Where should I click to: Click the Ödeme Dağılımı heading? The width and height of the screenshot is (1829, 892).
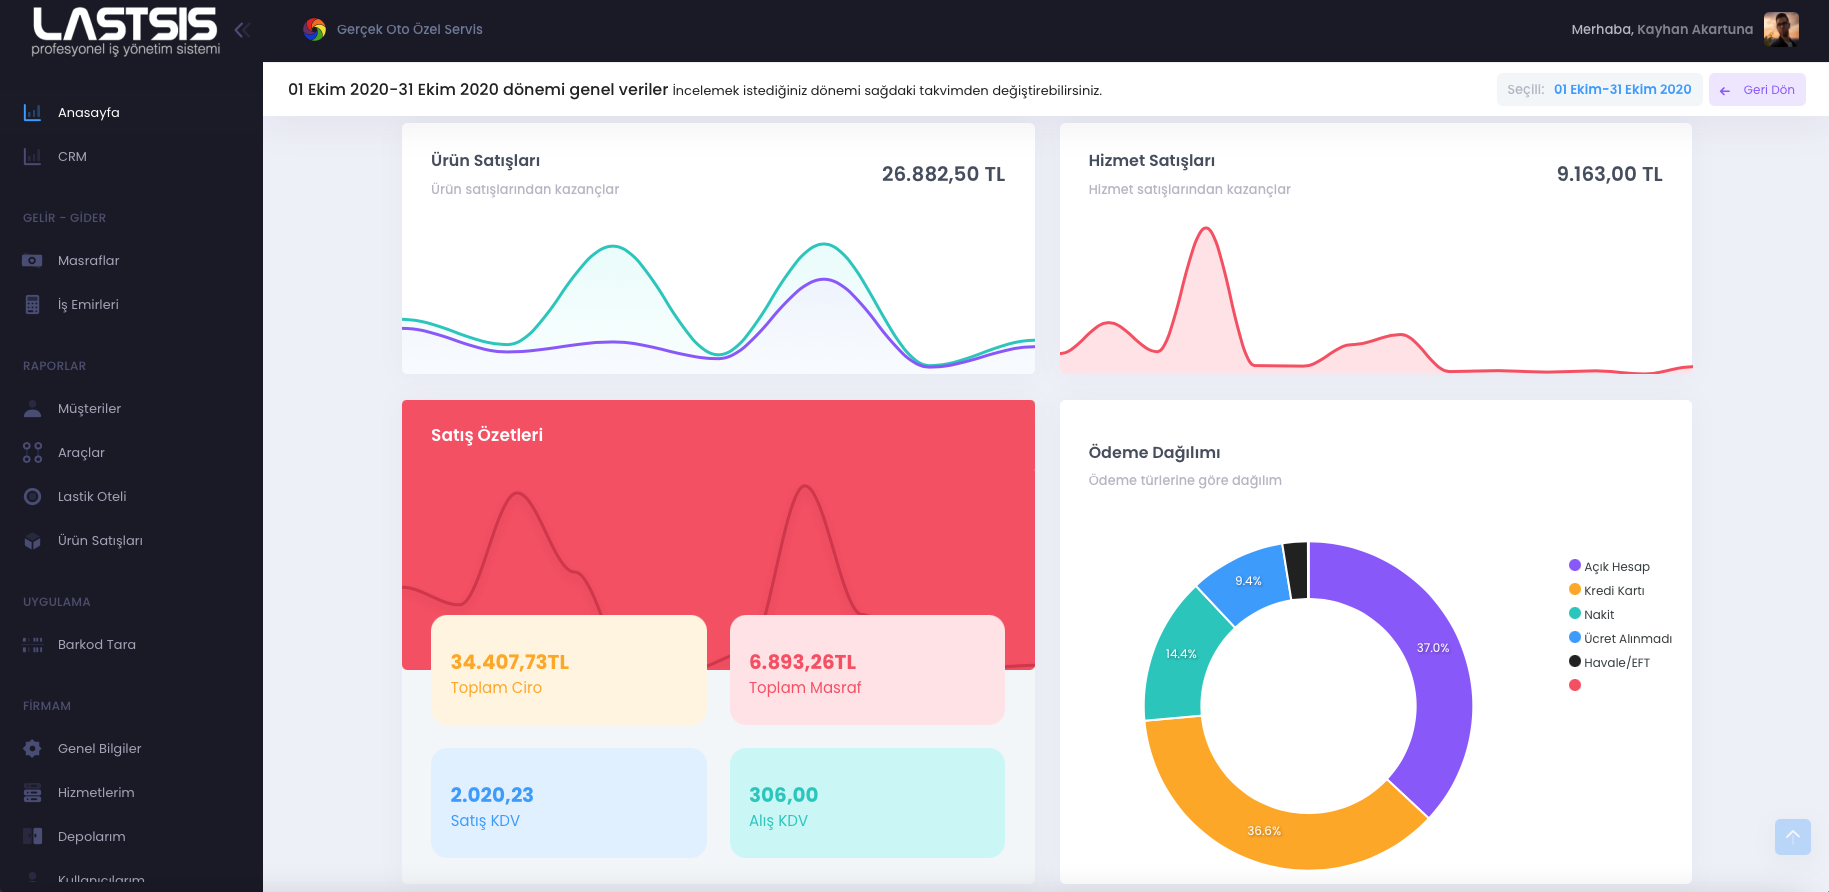[1154, 453]
